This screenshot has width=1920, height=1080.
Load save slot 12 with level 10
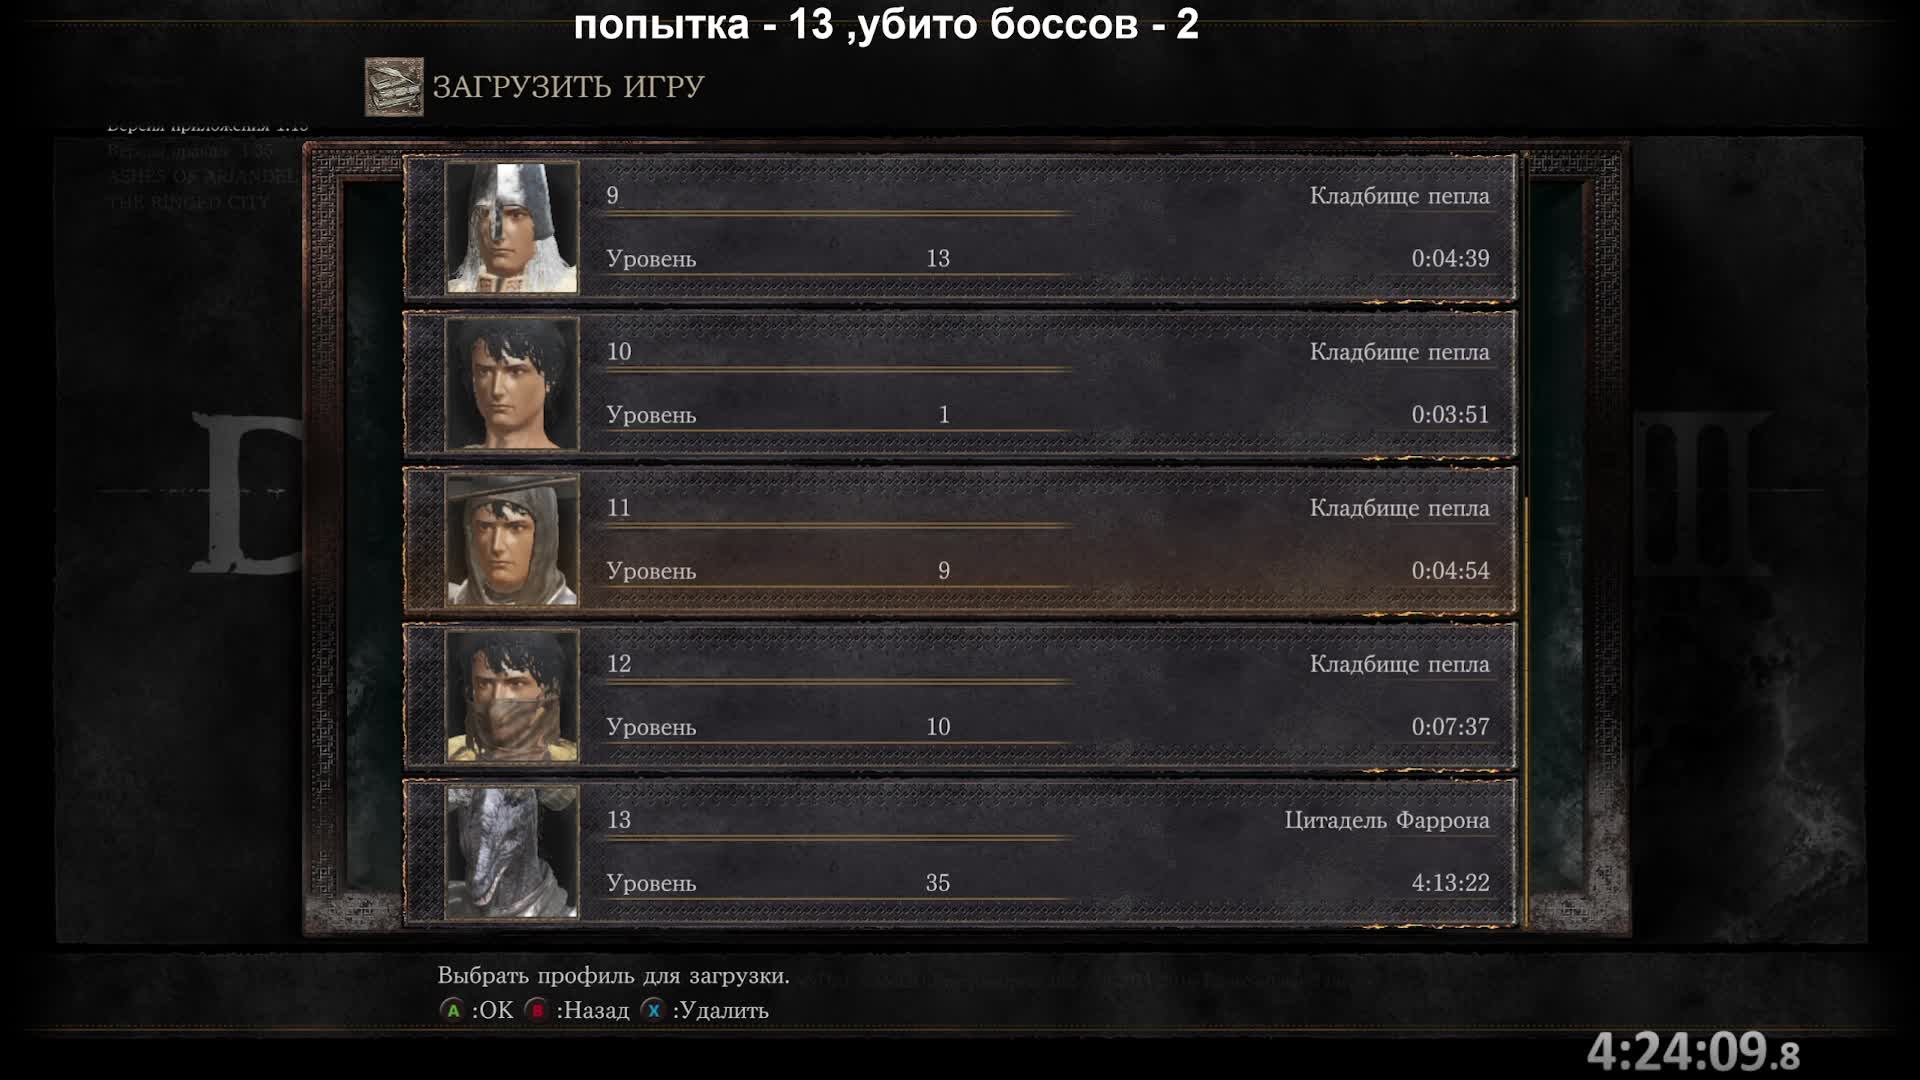pos(960,696)
